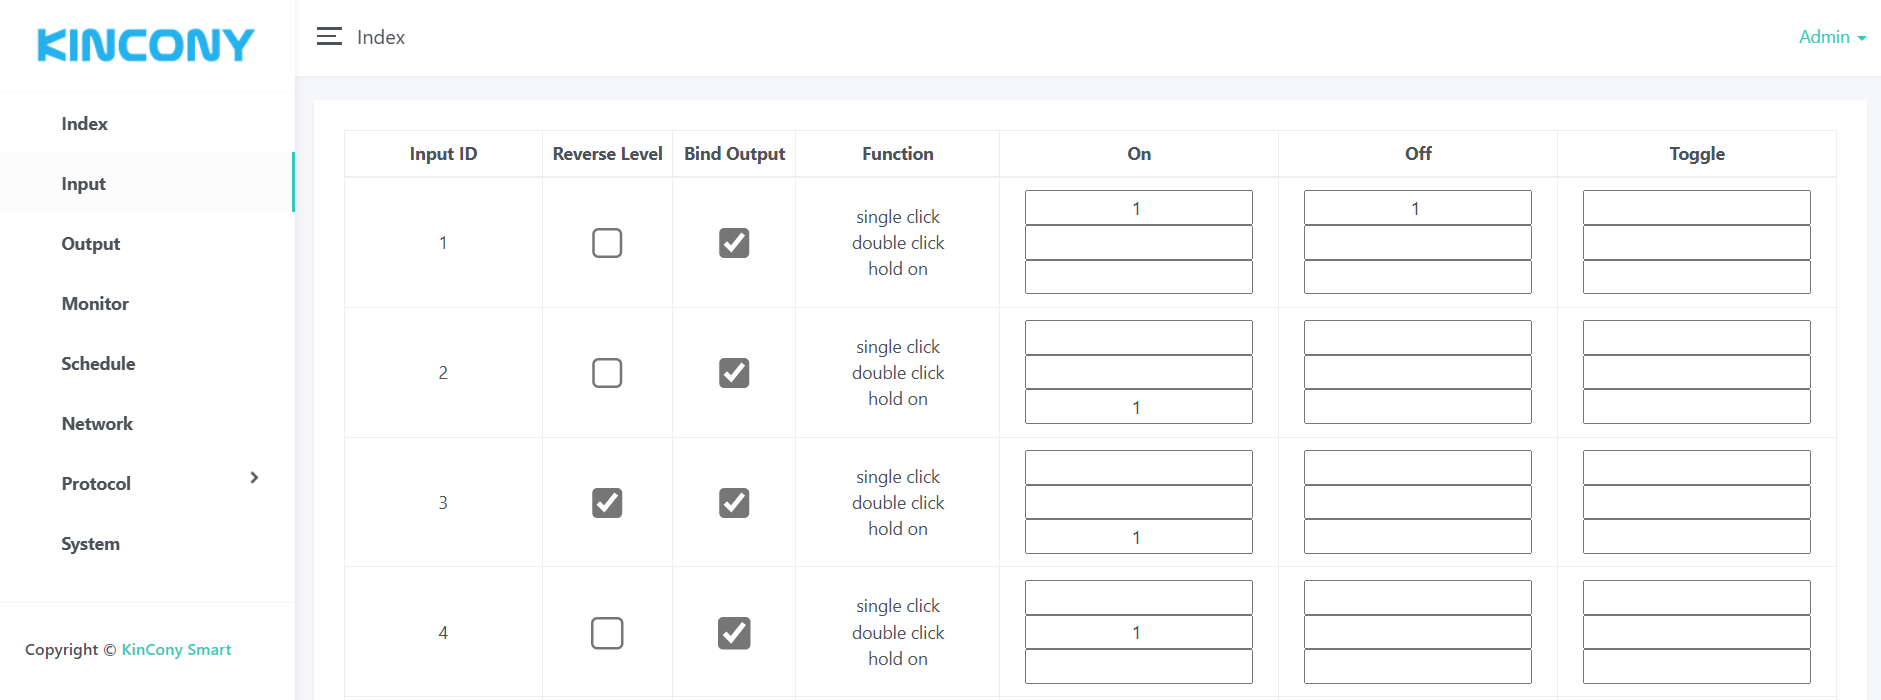1881x700 pixels.
Task: Click Input 1 single click On field
Action: coord(1138,208)
